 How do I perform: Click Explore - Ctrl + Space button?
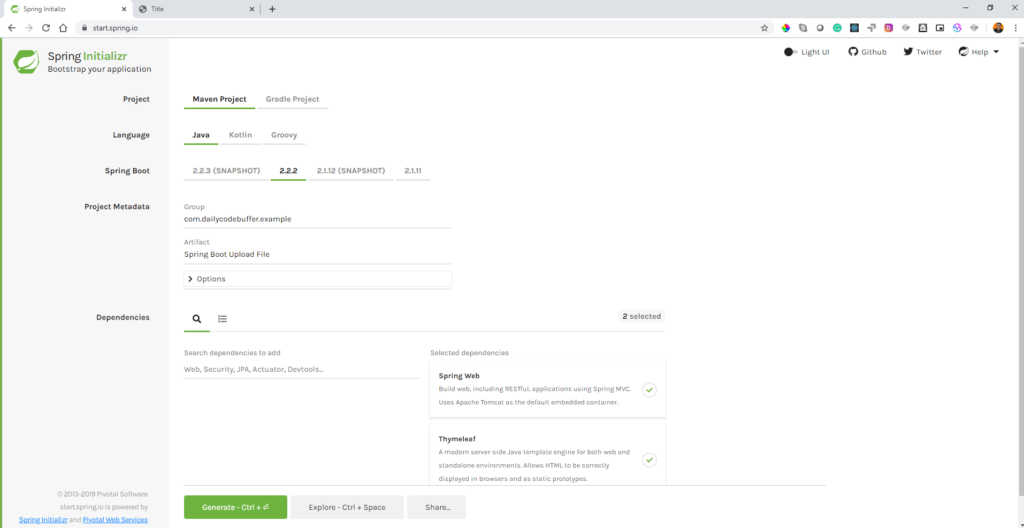point(347,507)
